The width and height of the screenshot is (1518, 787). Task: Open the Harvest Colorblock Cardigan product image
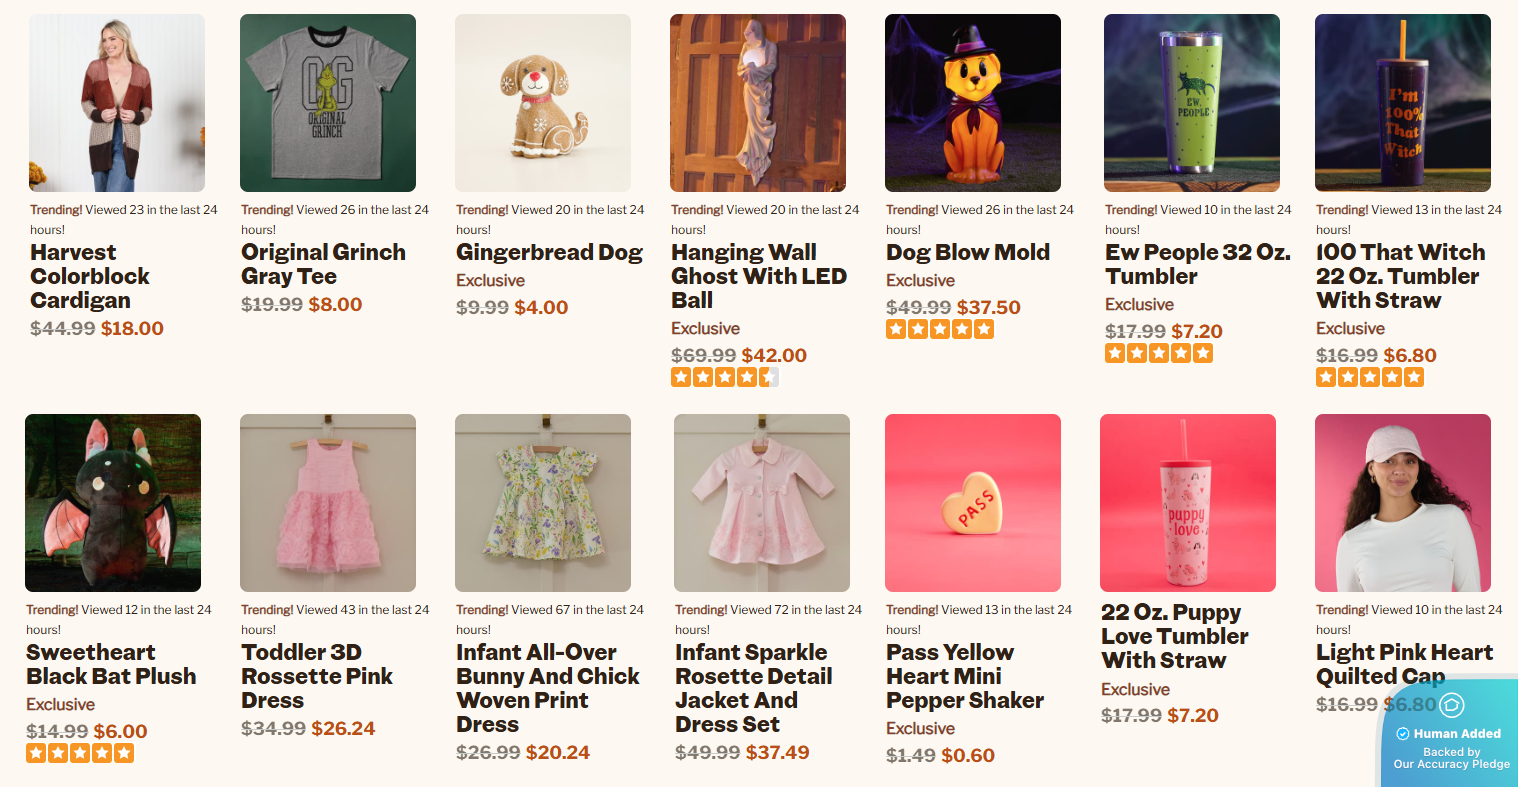point(117,103)
